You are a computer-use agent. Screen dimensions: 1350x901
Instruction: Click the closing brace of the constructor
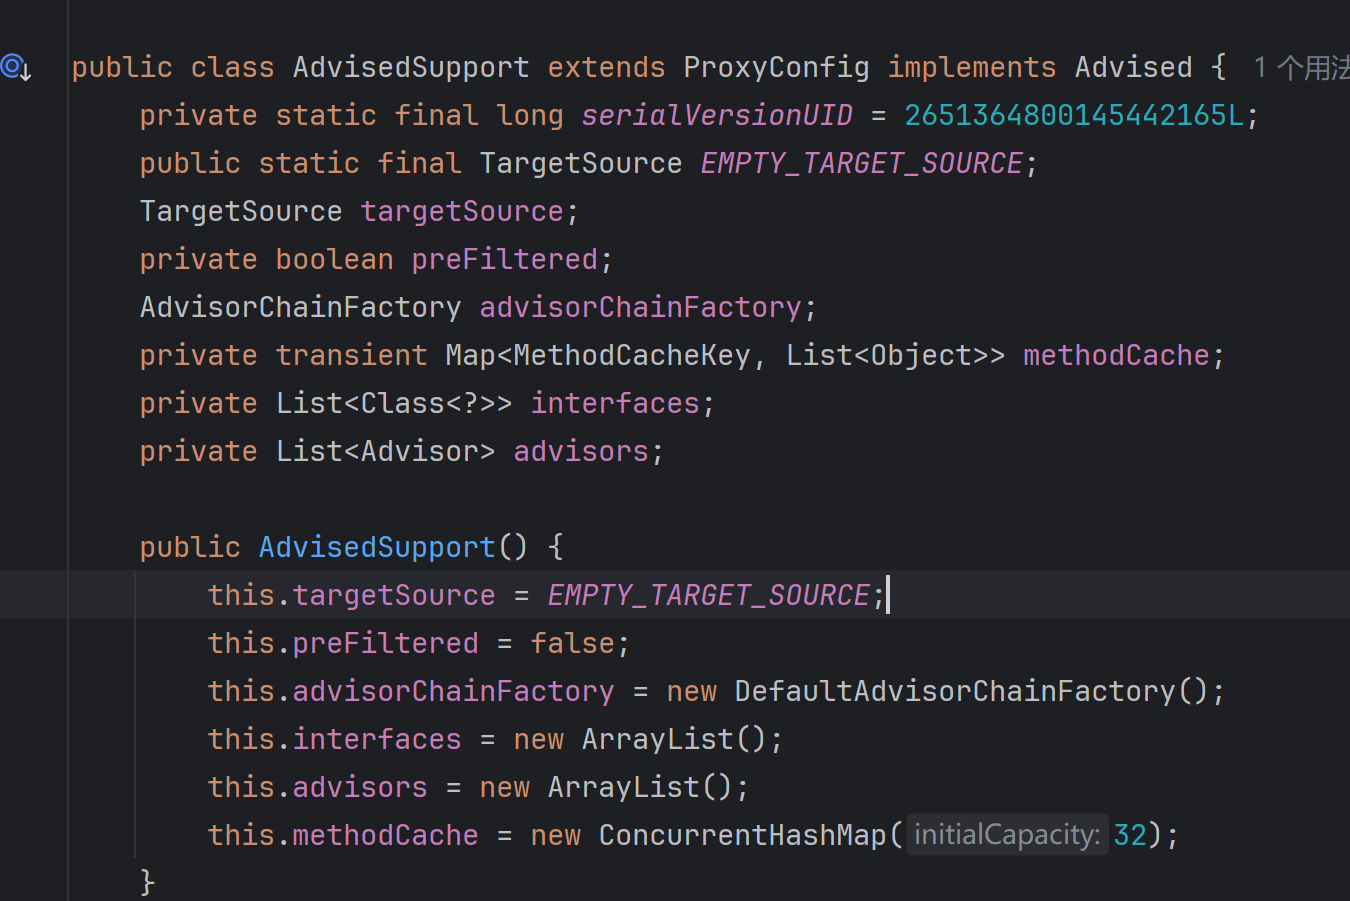148,882
